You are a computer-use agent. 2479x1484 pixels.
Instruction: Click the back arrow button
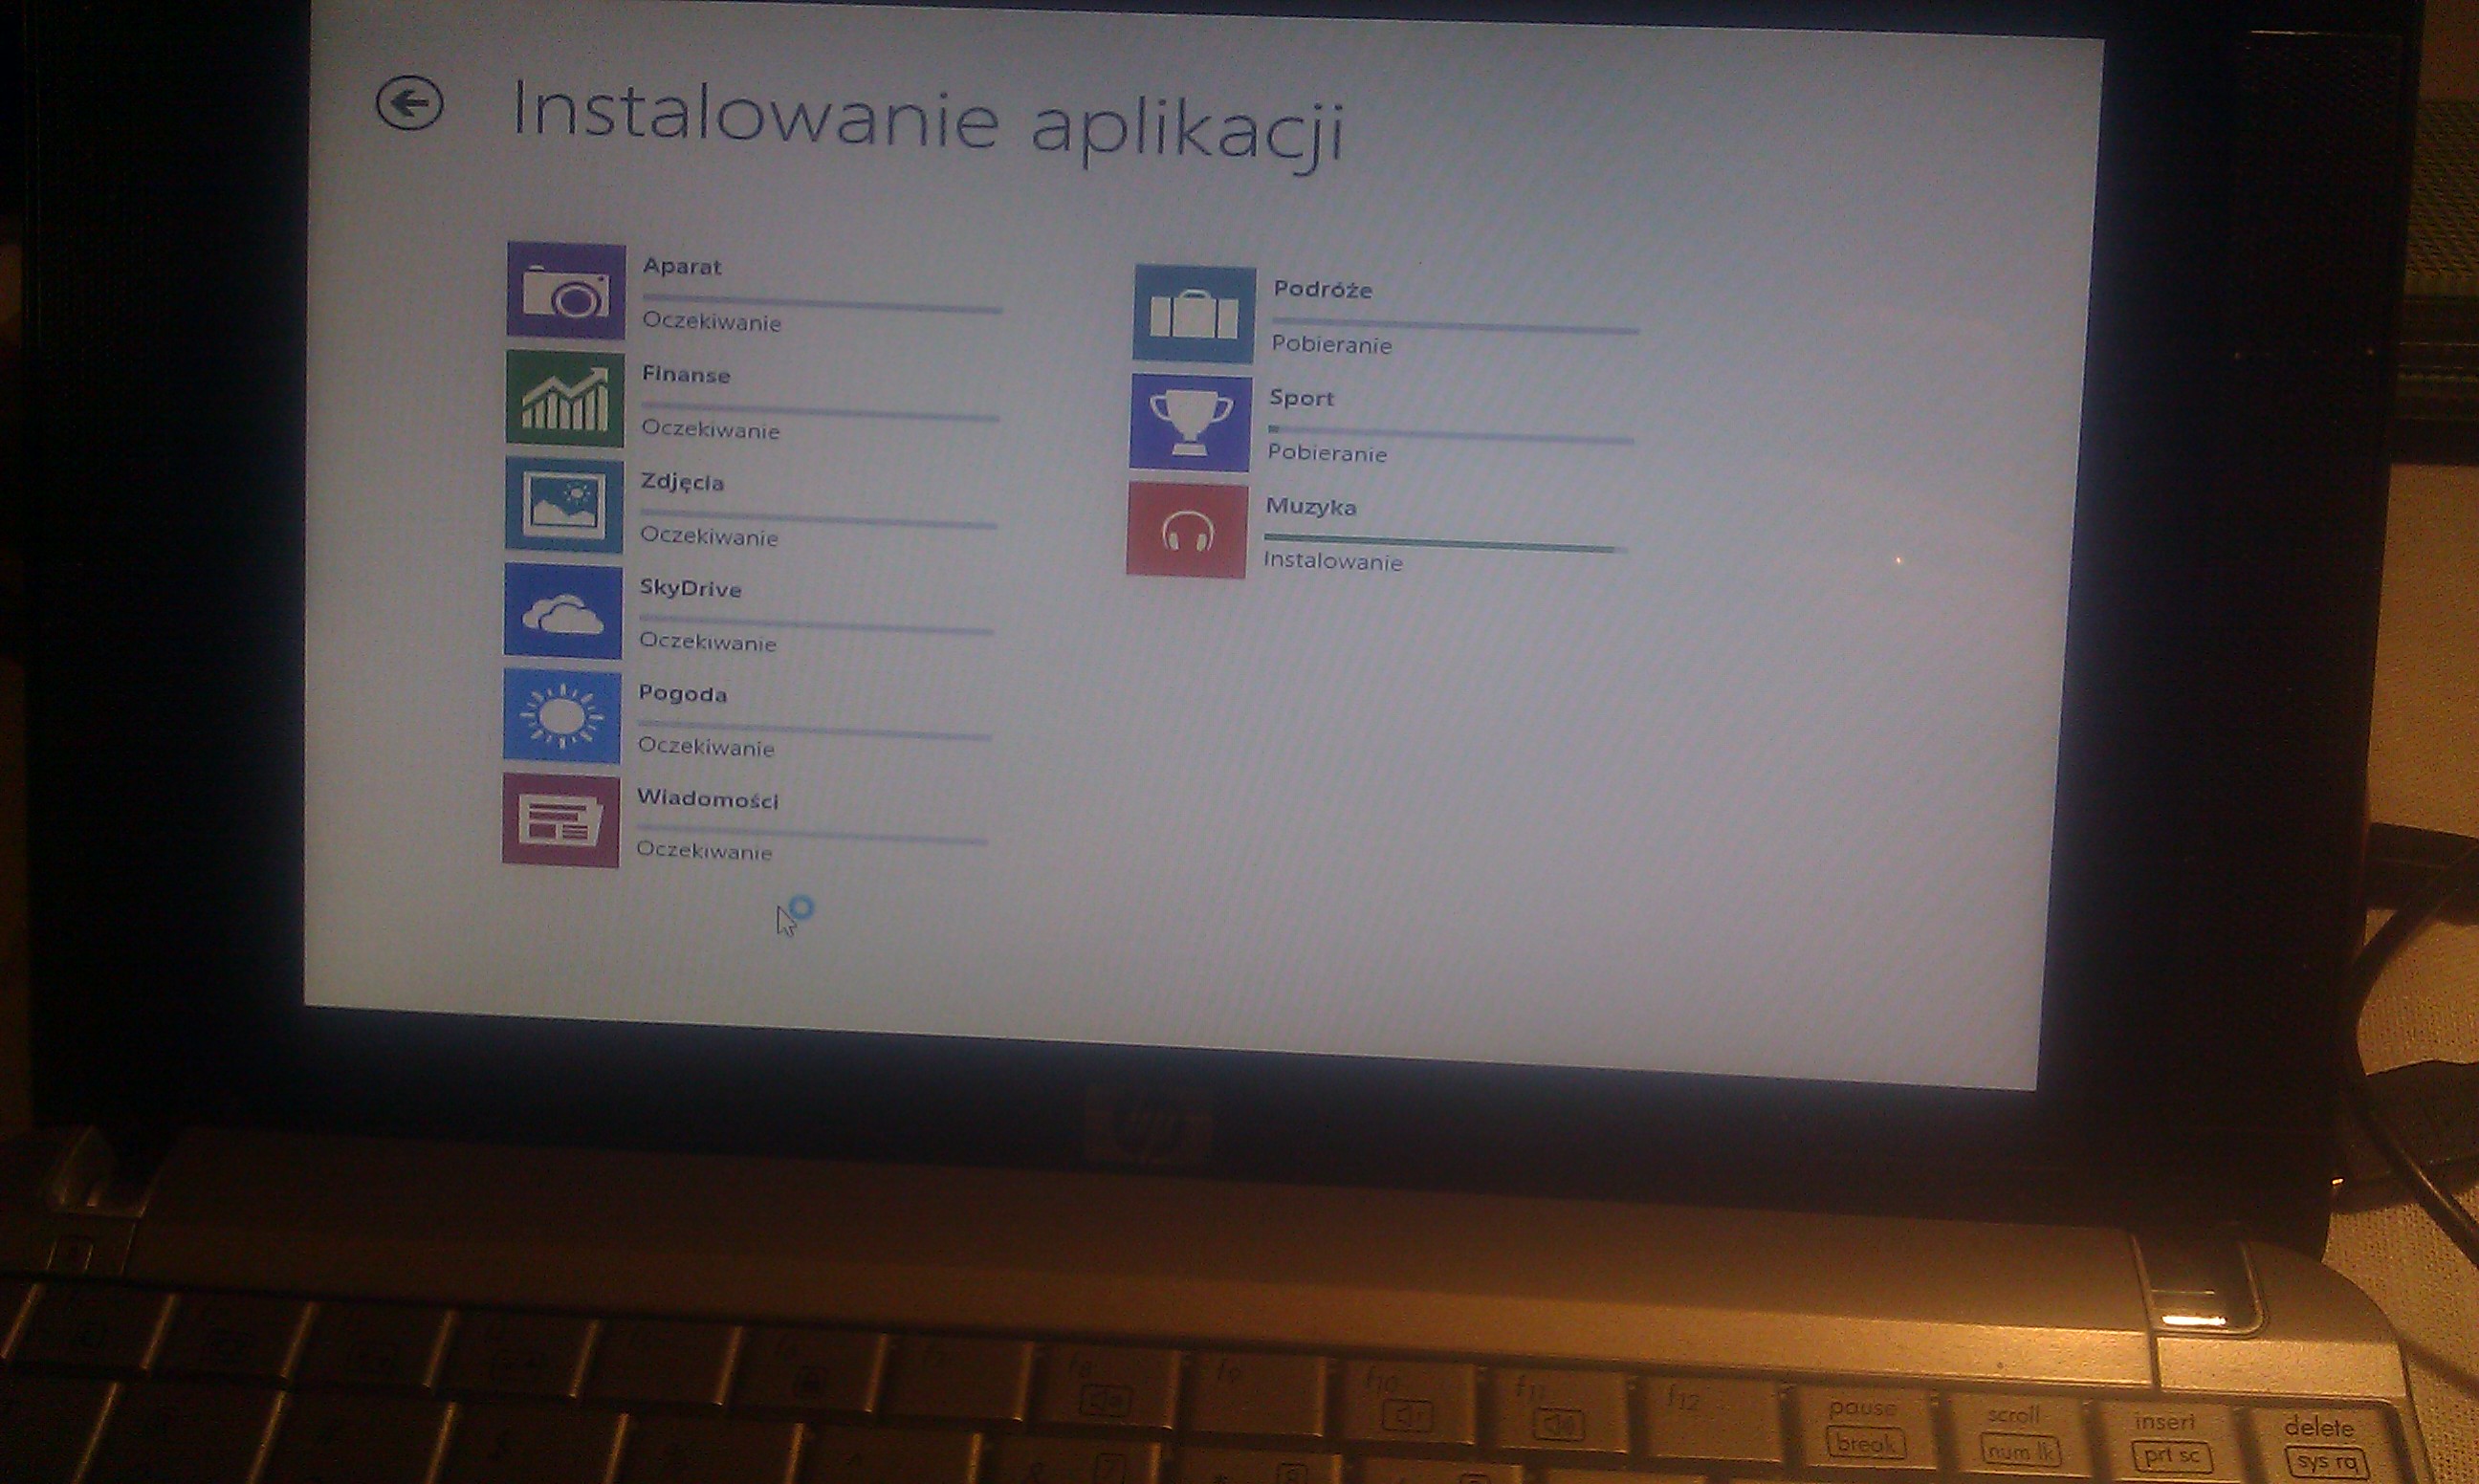click(409, 103)
